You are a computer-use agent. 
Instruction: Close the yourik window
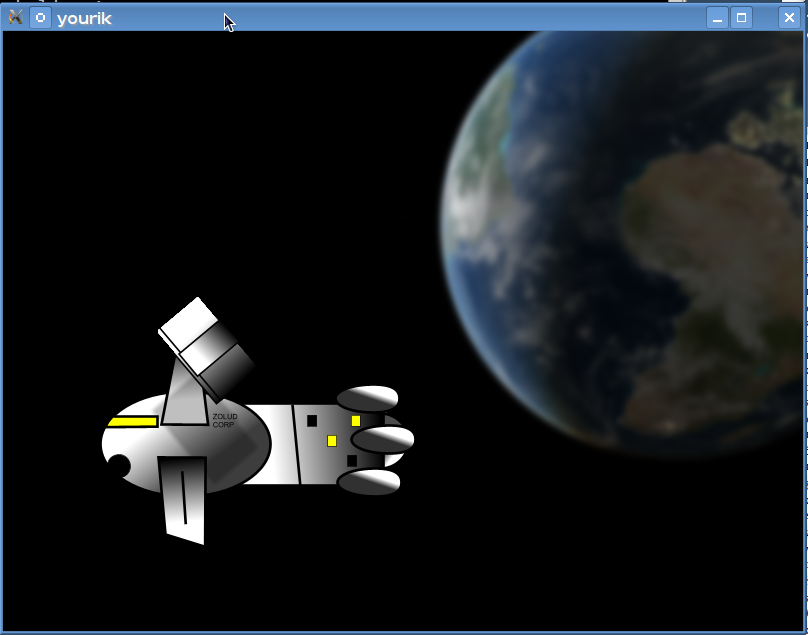pyautogui.click(x=789, y=17)
